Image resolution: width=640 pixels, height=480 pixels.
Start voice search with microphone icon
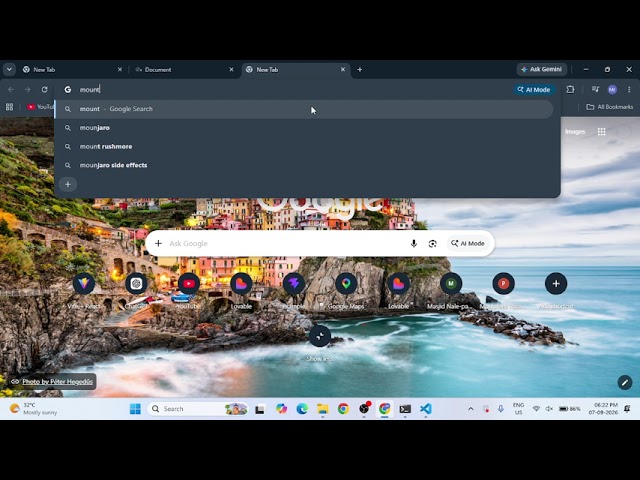tap(413, 244)
